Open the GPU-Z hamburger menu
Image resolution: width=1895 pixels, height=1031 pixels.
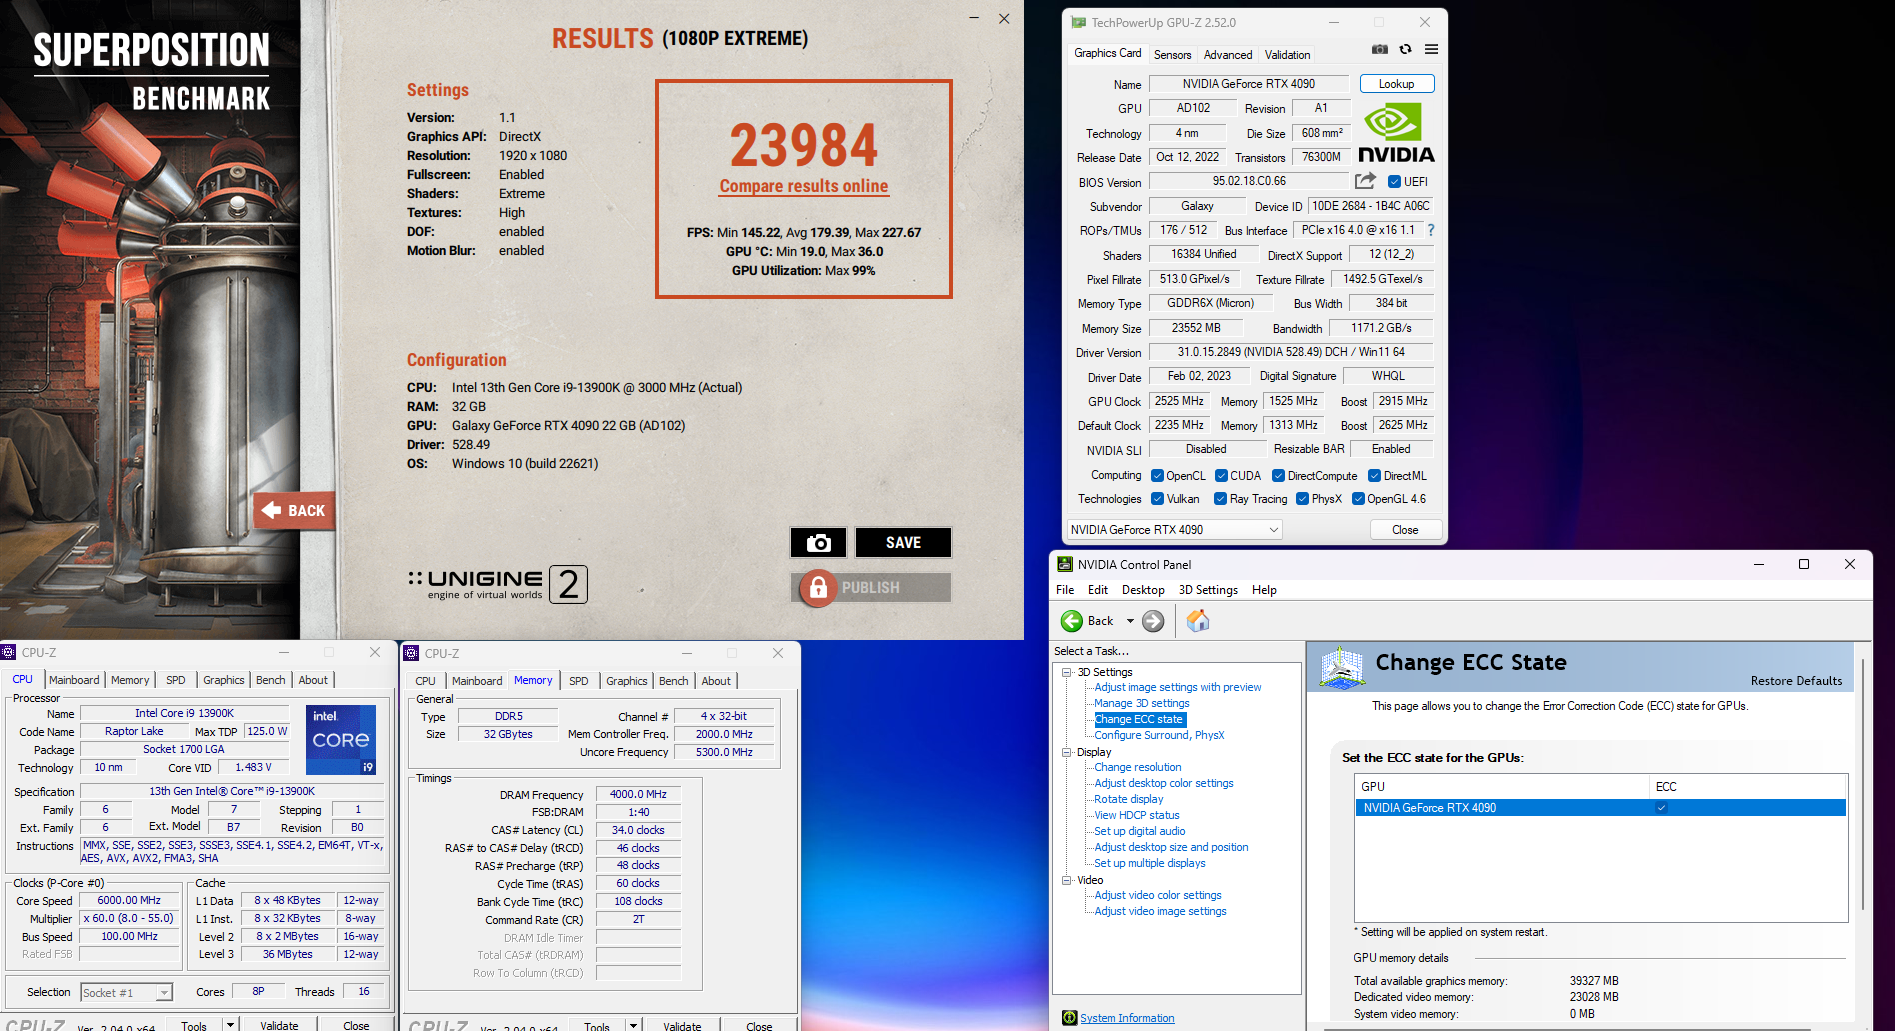(1431, 49)
